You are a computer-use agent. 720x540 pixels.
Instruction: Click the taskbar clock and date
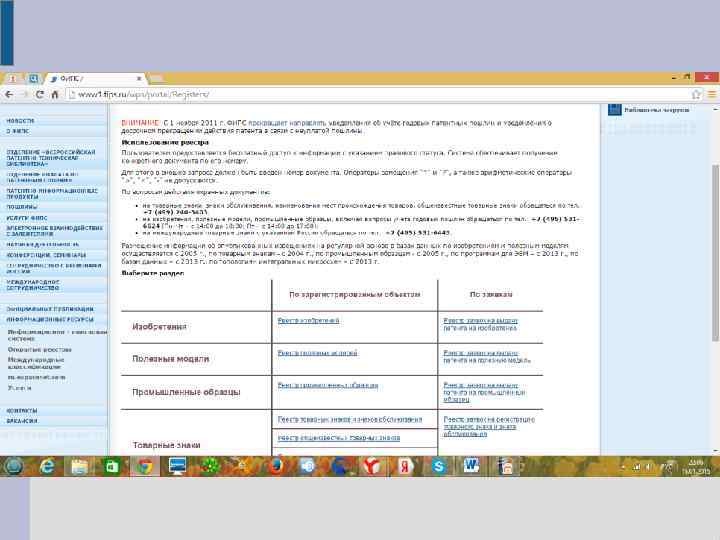click(696, 467)
